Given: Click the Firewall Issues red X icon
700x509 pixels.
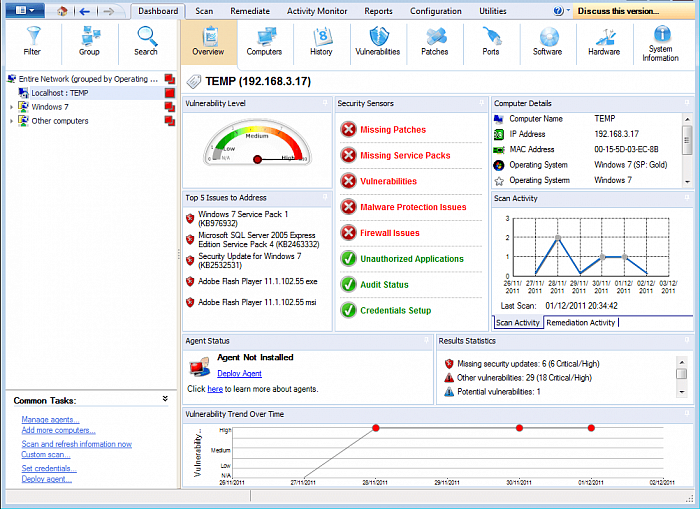Looking at the screenshot, I should [349, 233].
